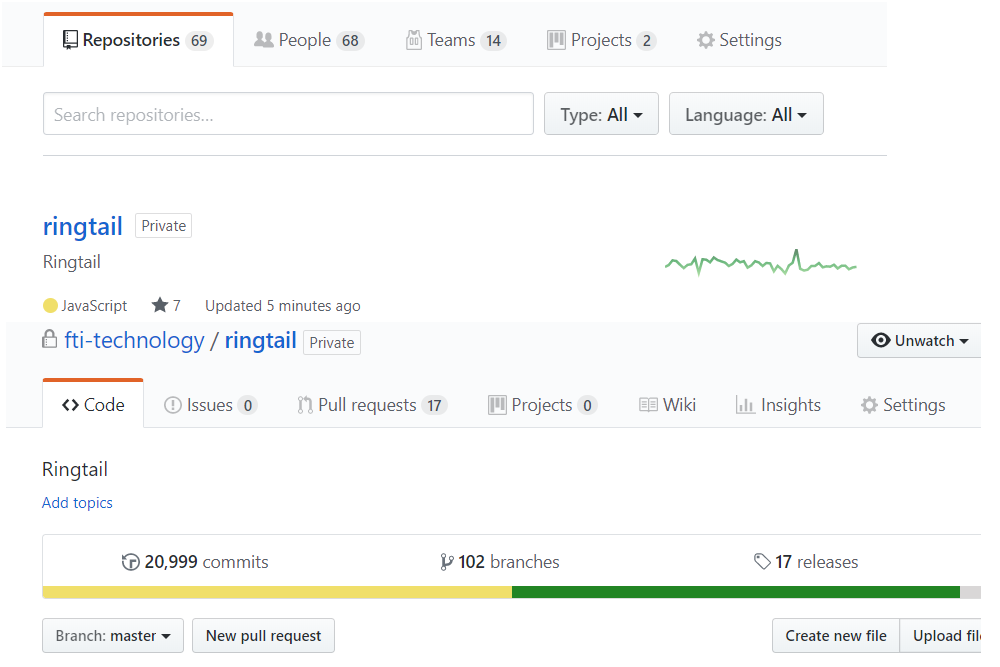Open the repository Settings tab
1000x667 pixels.
pos(903,405)
